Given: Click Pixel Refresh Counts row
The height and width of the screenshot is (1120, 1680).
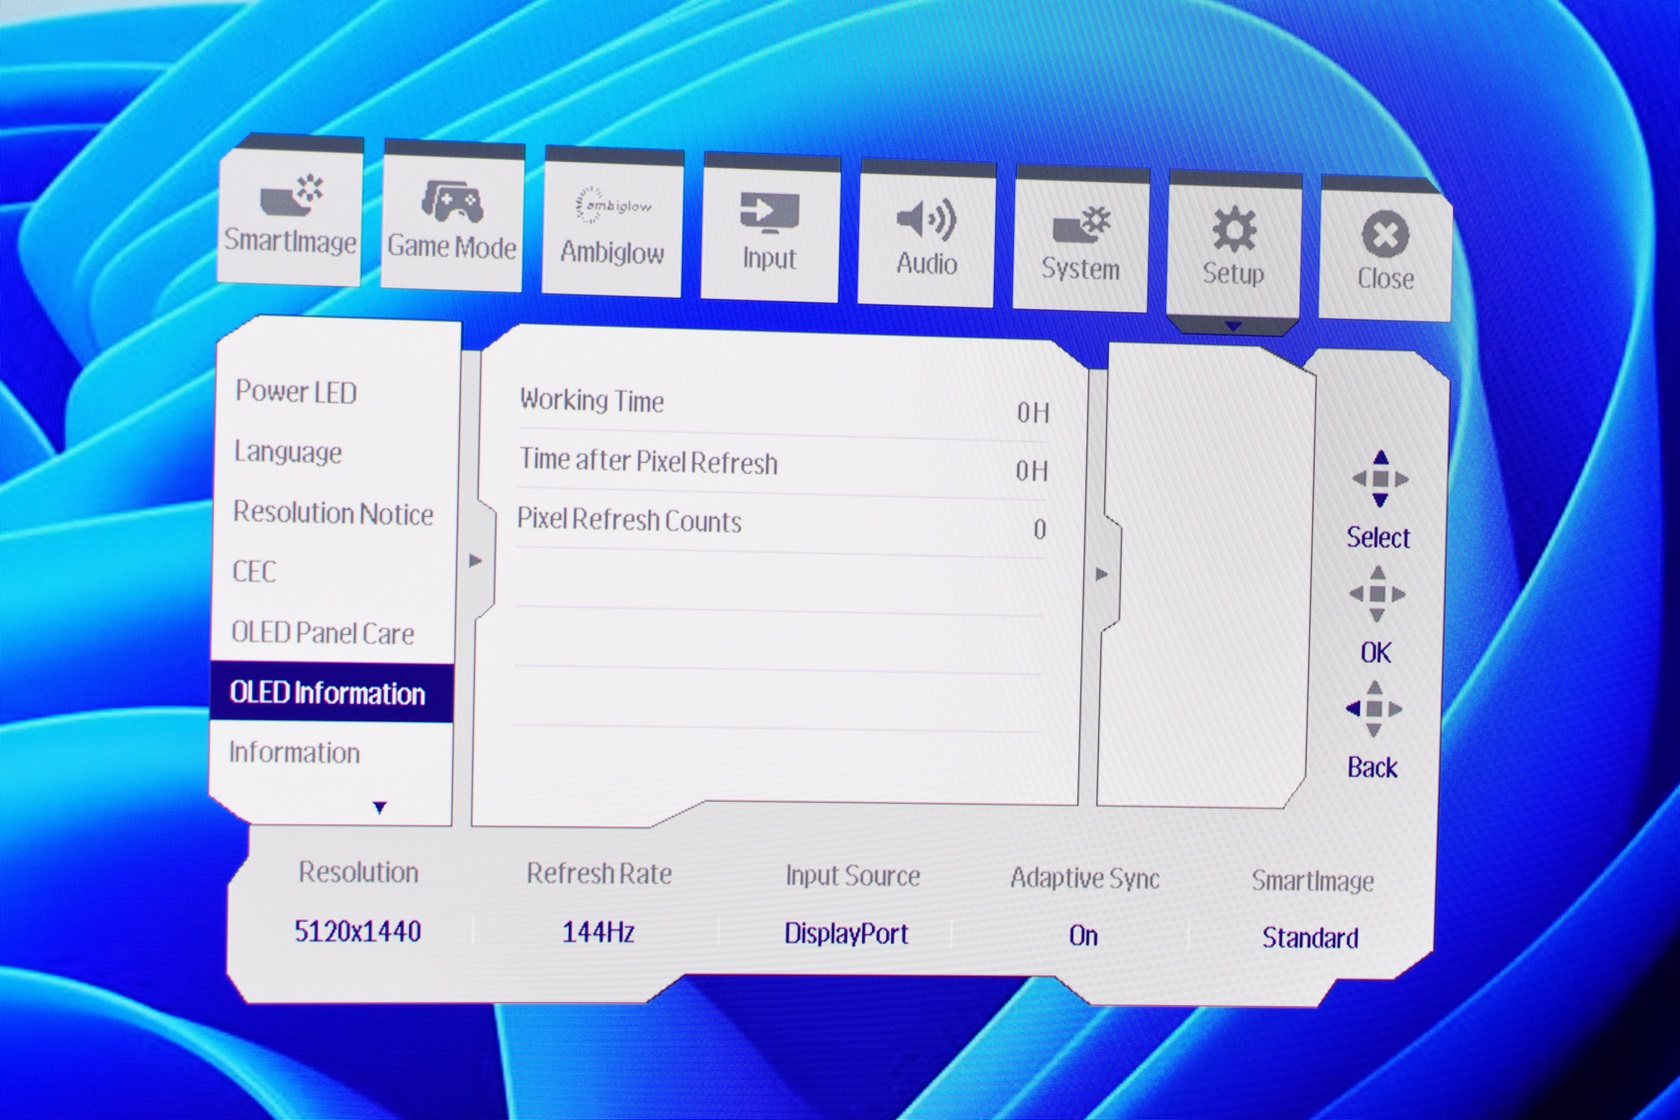Looking at the screenshot, I should pyautogui.click(x=780, y=525).
